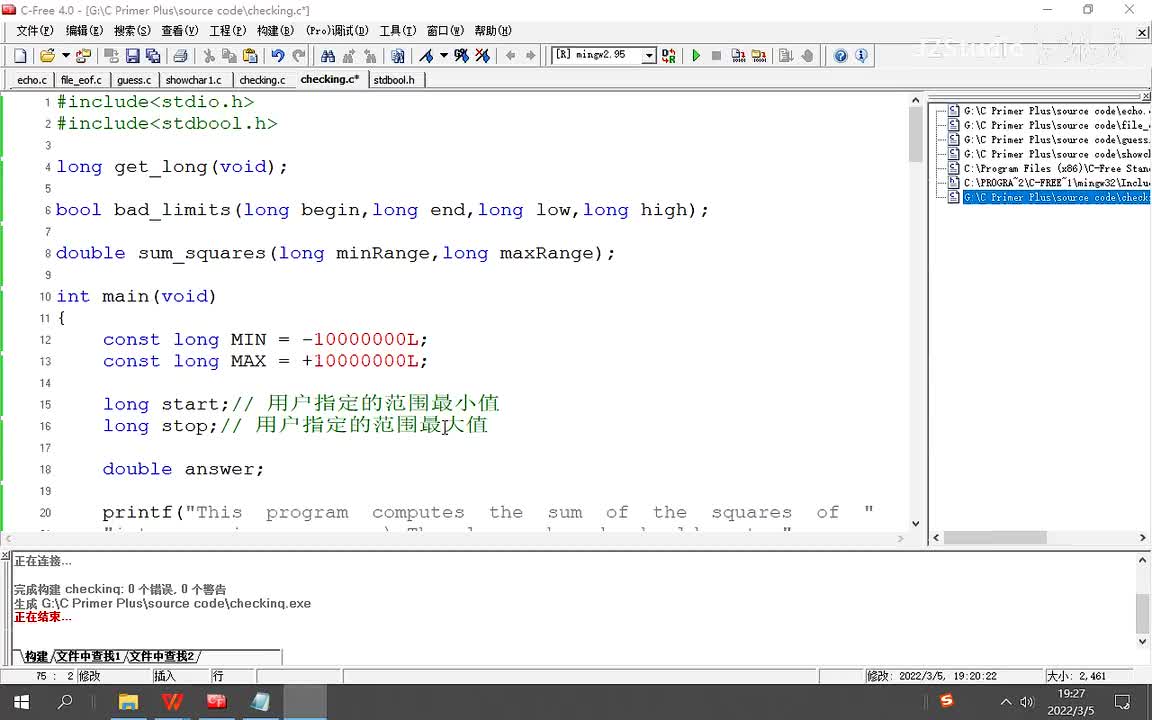Click the Save All toolbar icon

153,56
